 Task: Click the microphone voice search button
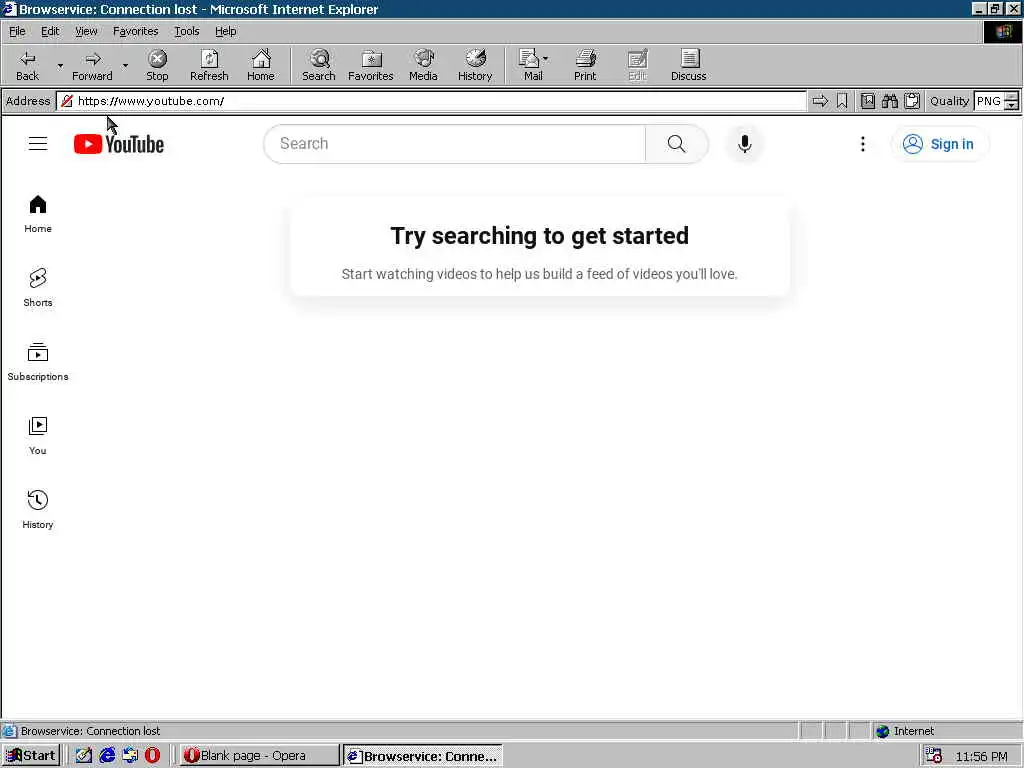(744, 144)
